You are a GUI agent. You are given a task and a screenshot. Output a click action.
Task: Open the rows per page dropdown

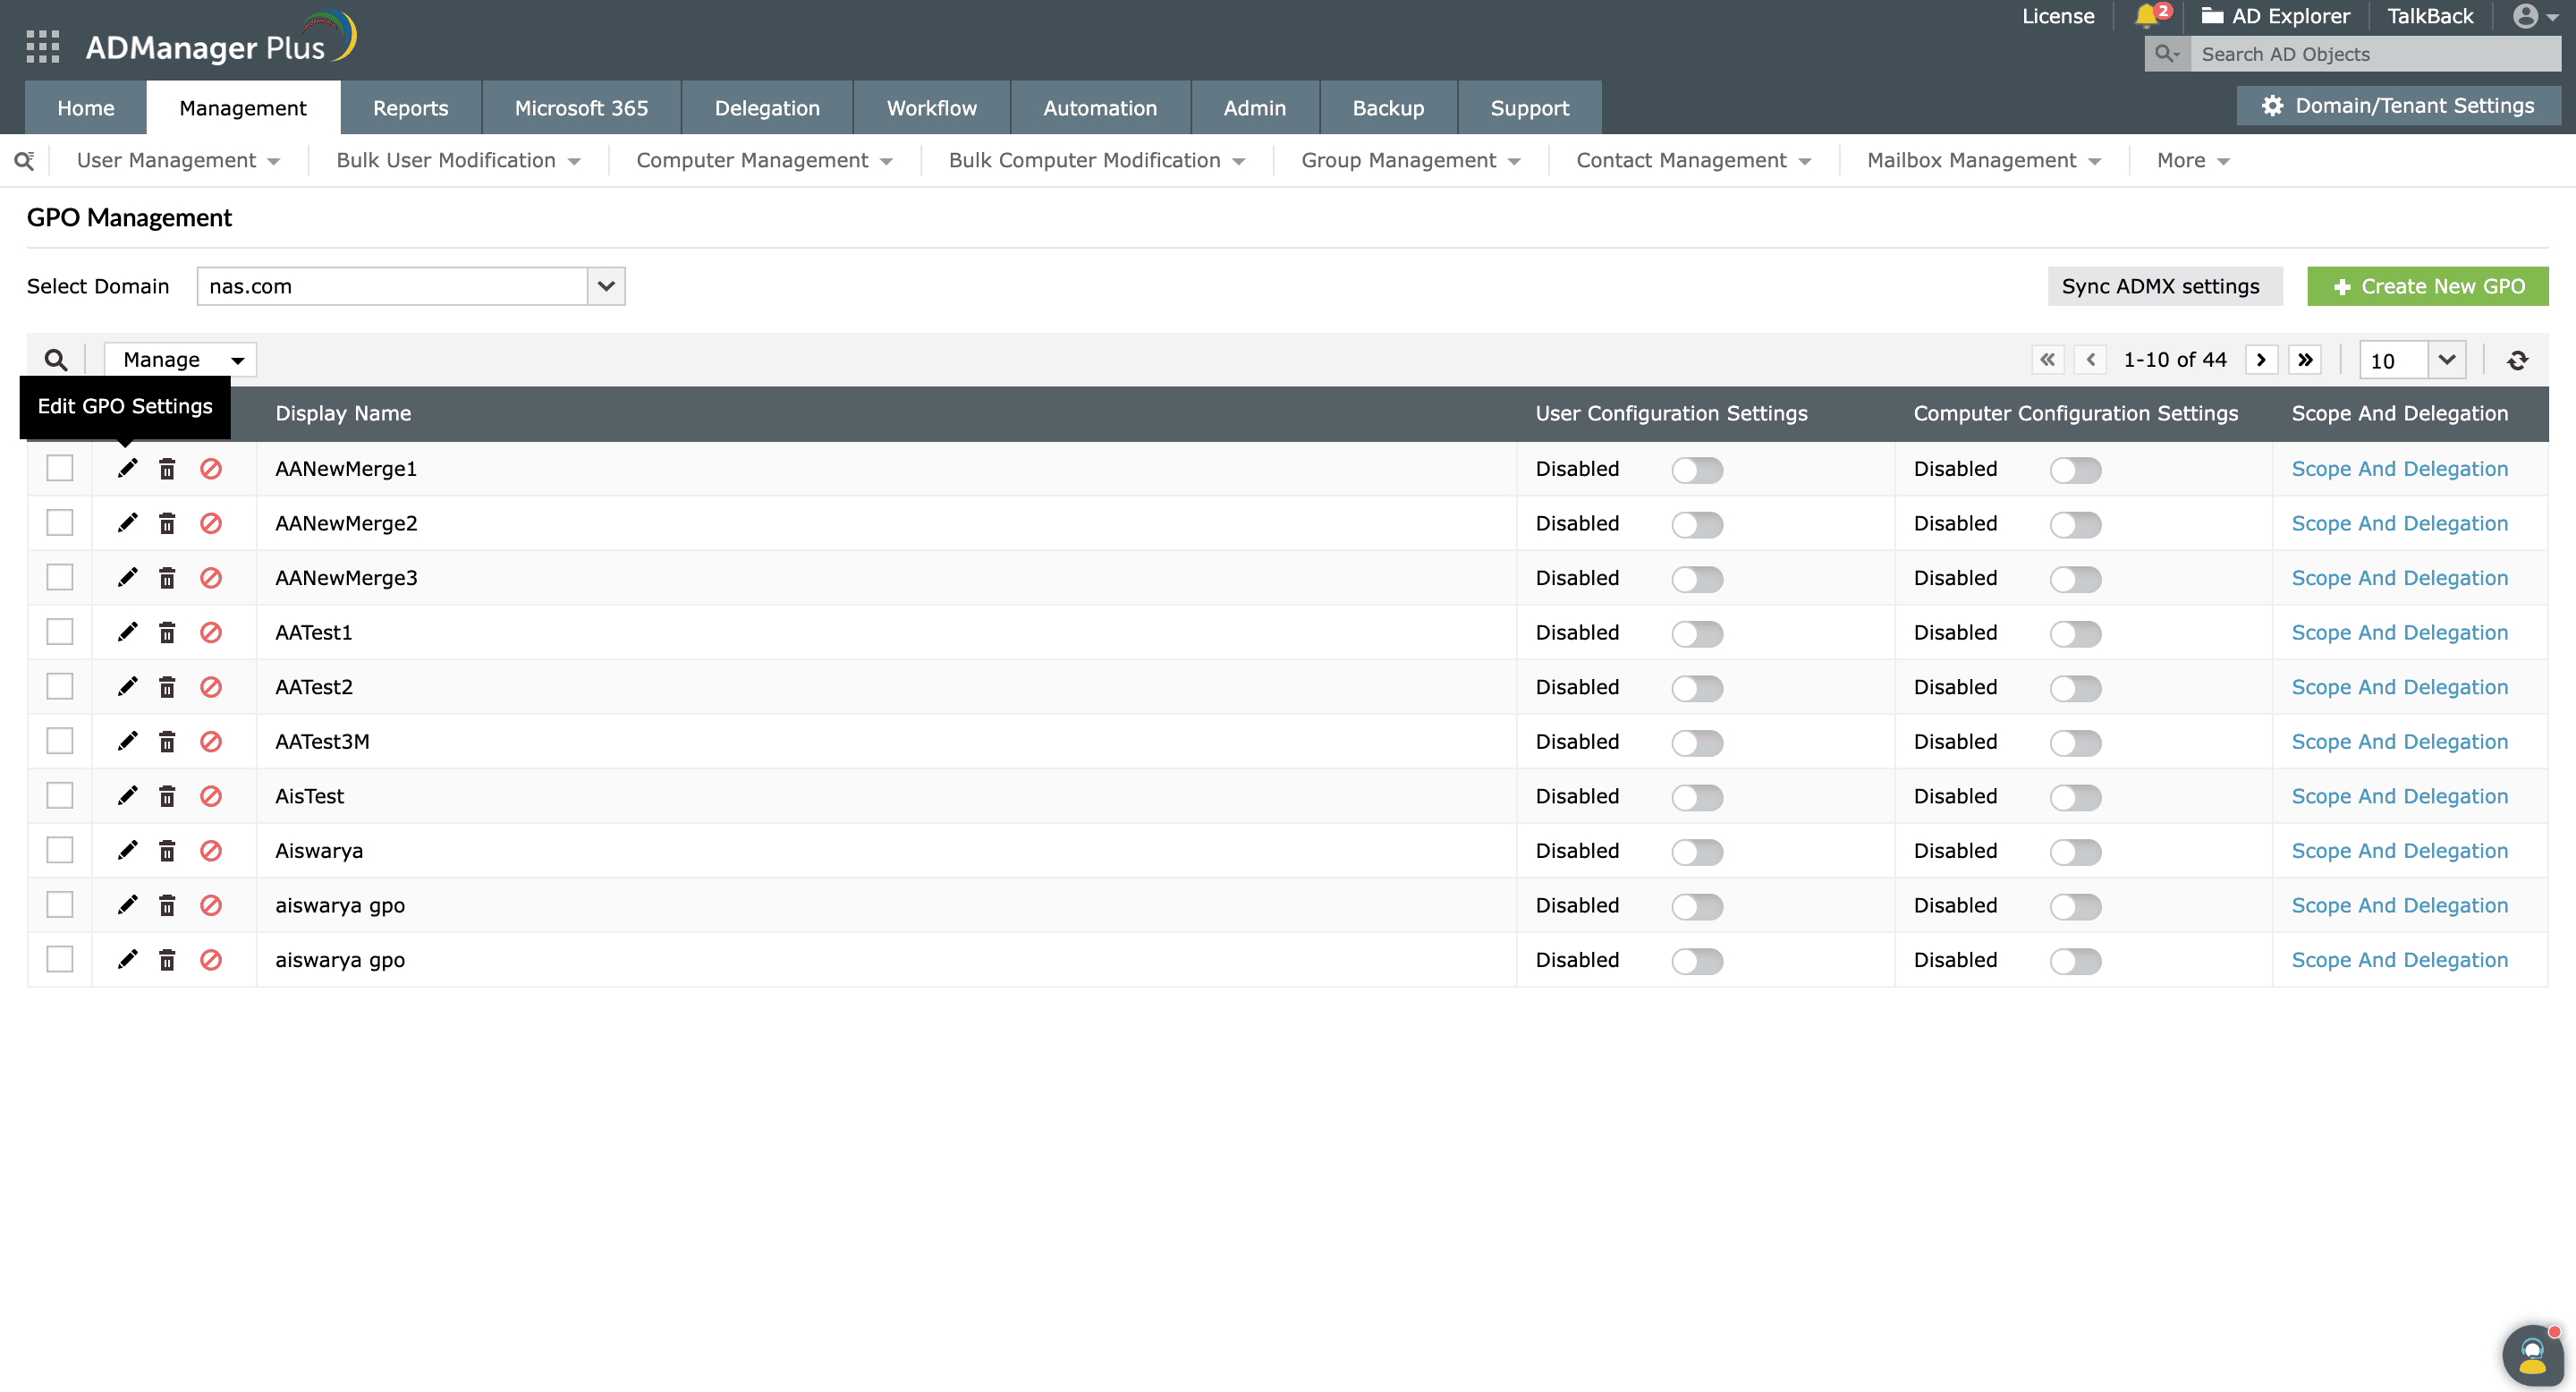(x=2446, y=360)
